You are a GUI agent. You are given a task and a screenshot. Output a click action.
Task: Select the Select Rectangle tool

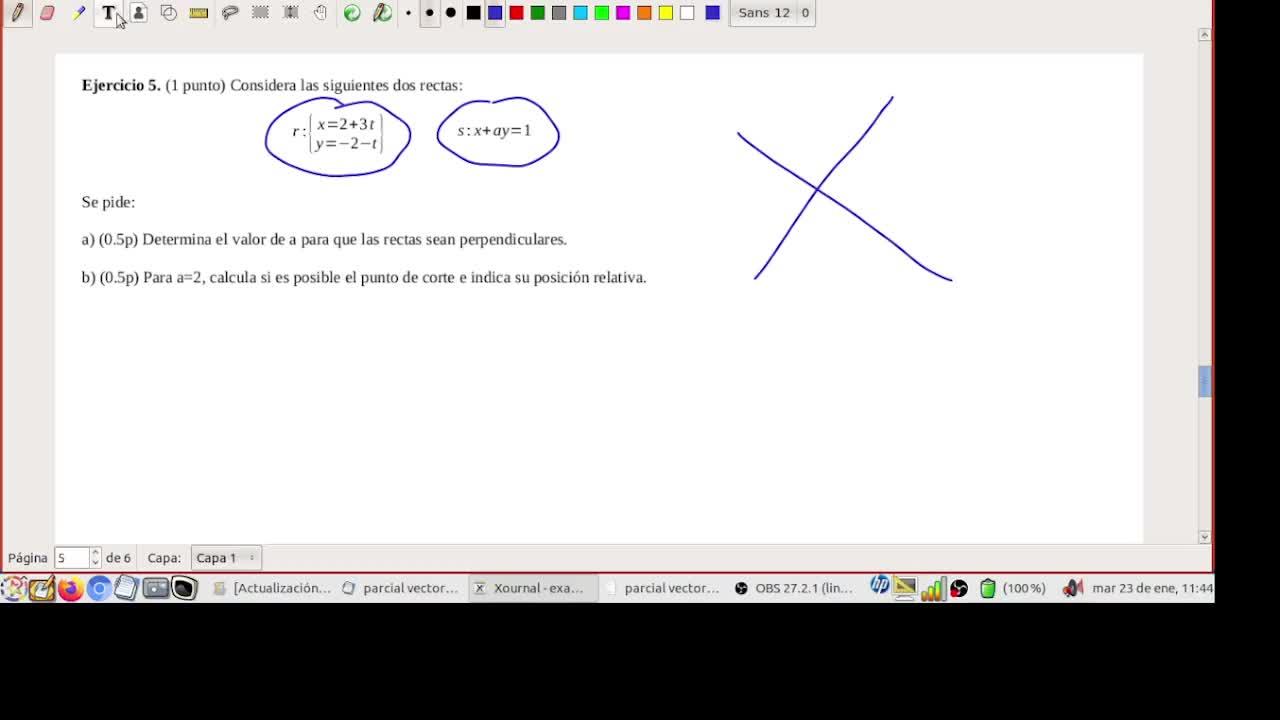[x=260, y=13]
